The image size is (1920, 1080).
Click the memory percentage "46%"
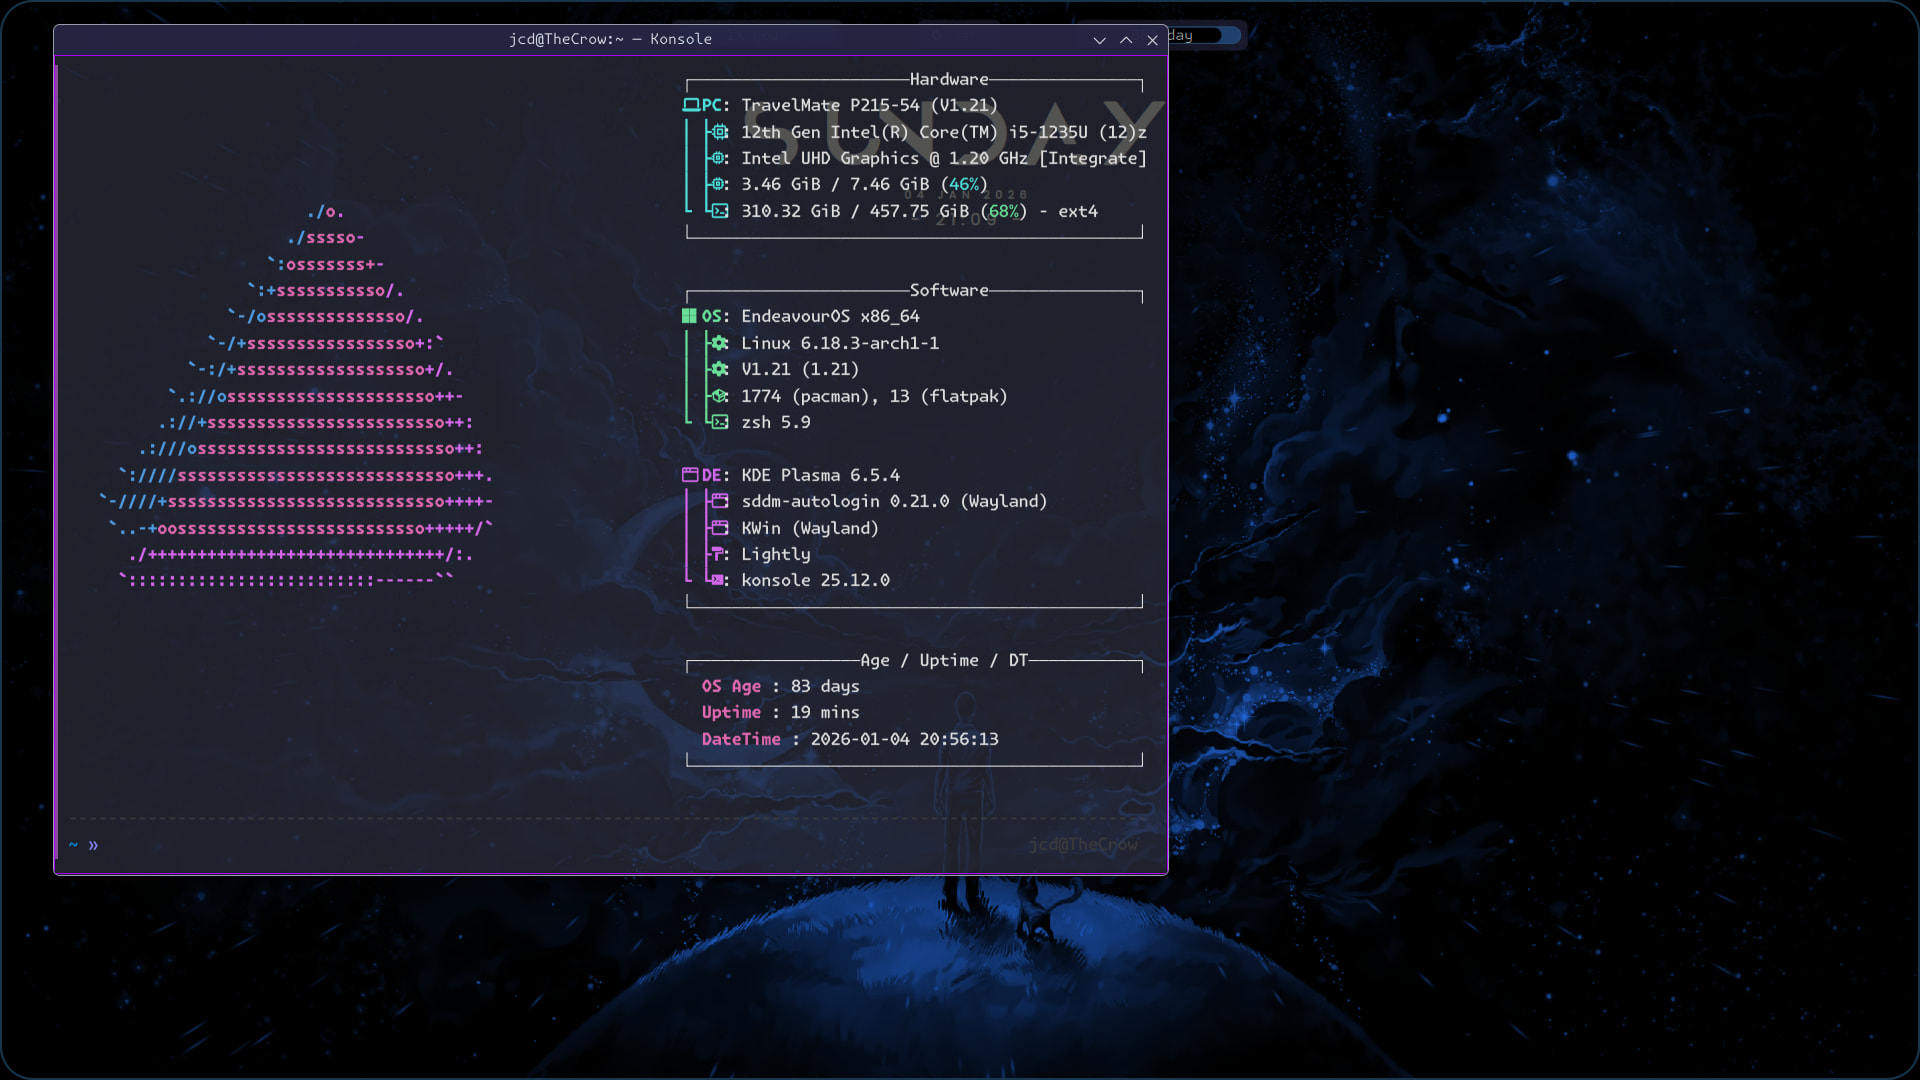click(x=964, y=184)
